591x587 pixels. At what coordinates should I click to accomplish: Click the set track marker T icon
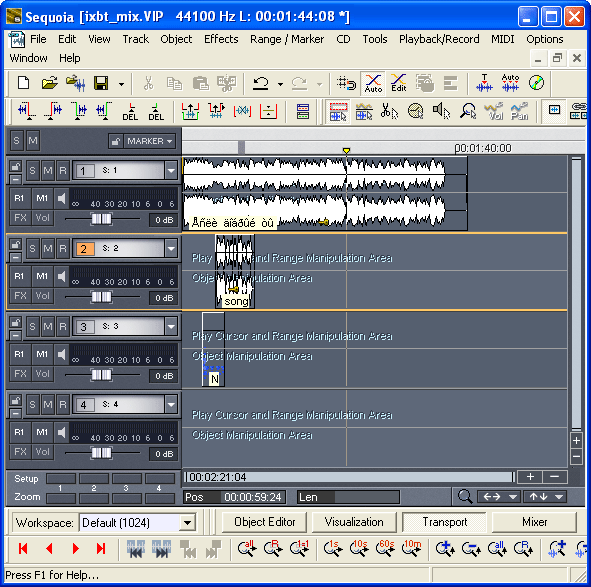(484, 83)
